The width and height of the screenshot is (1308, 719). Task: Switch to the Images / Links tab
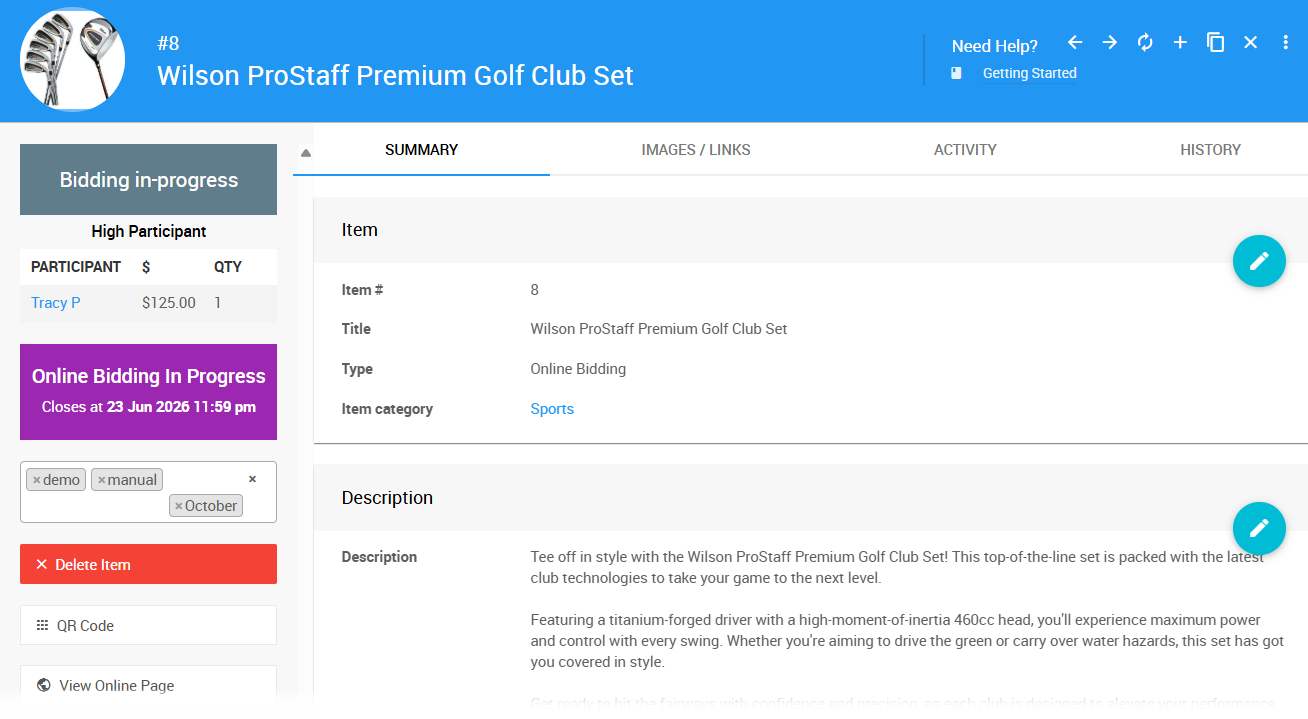click(696, 150)
